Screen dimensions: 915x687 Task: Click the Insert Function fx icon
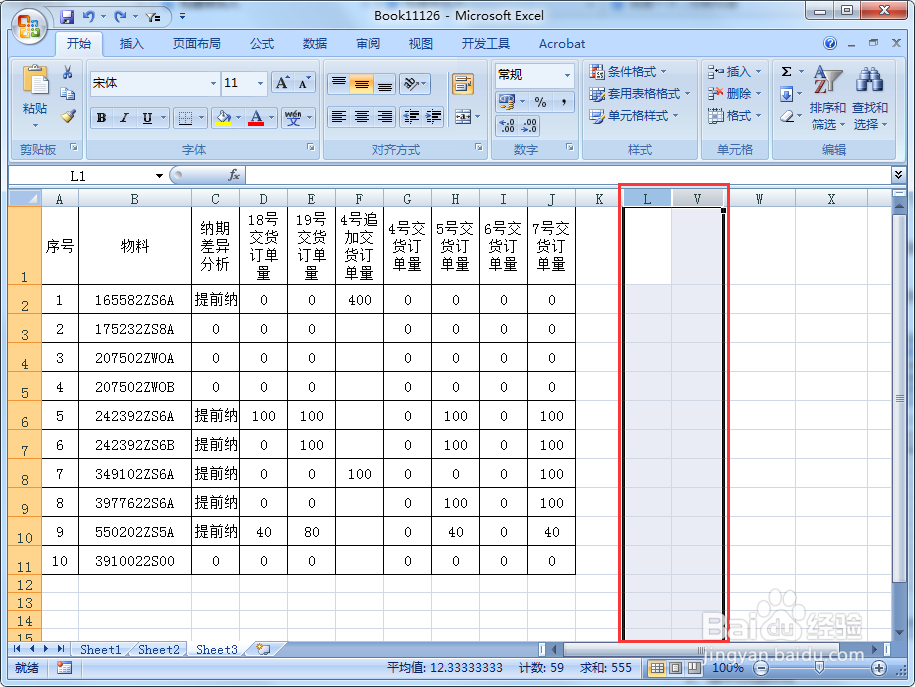click(233, 175)
